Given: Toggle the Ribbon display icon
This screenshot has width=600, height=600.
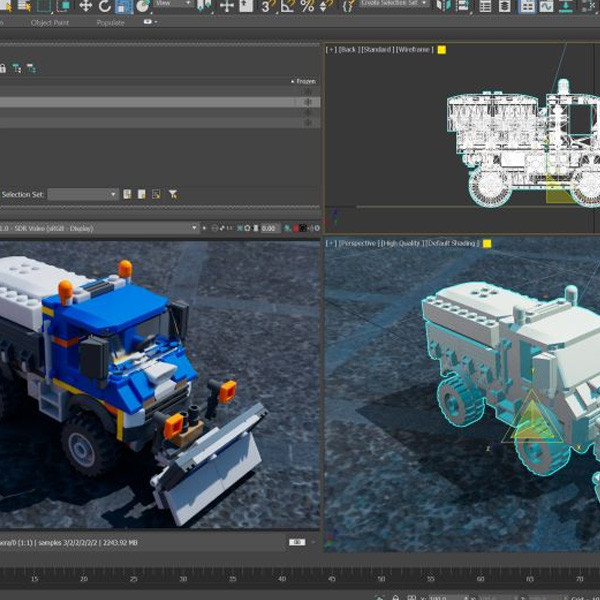Looking at the screenshot, I should click(x=527, y=6).
